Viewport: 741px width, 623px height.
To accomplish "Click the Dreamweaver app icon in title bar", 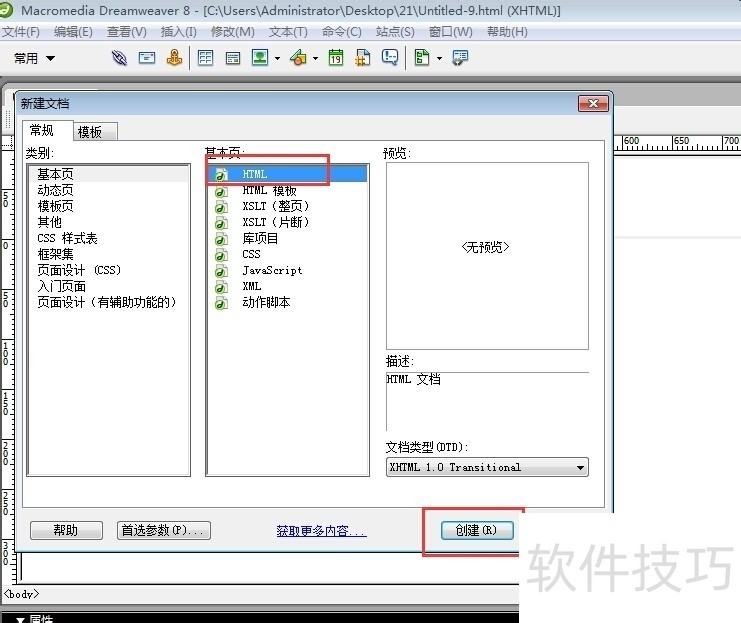I will click(7, 10).
